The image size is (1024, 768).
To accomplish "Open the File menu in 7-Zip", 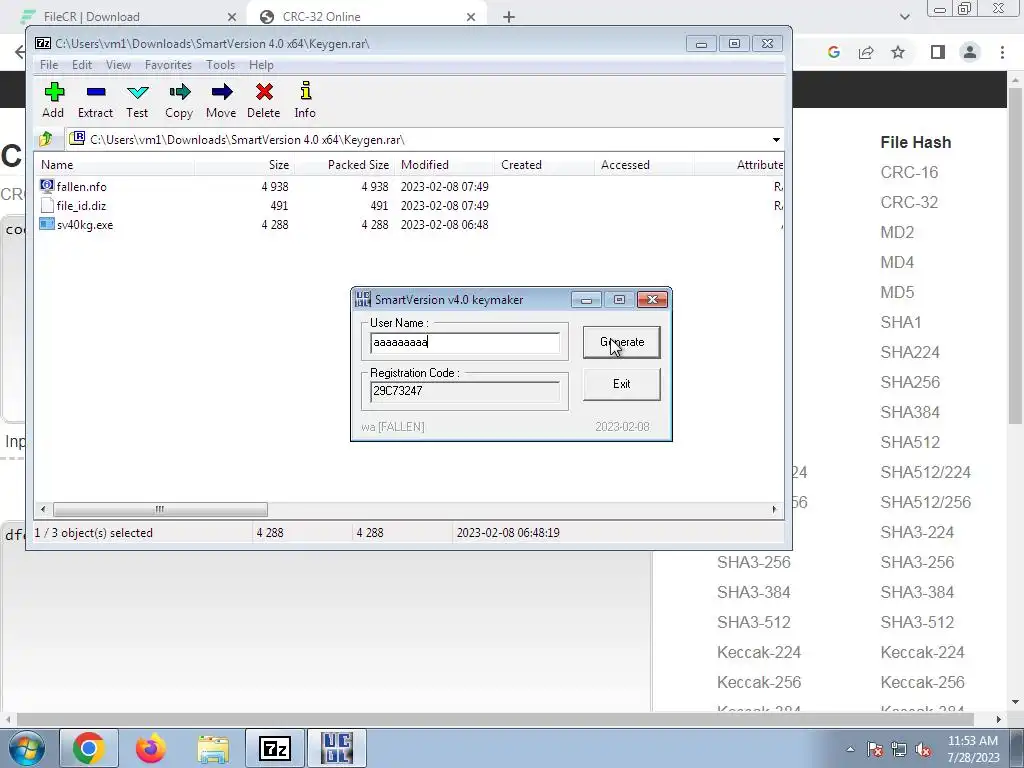I will (x=49, y=65).
